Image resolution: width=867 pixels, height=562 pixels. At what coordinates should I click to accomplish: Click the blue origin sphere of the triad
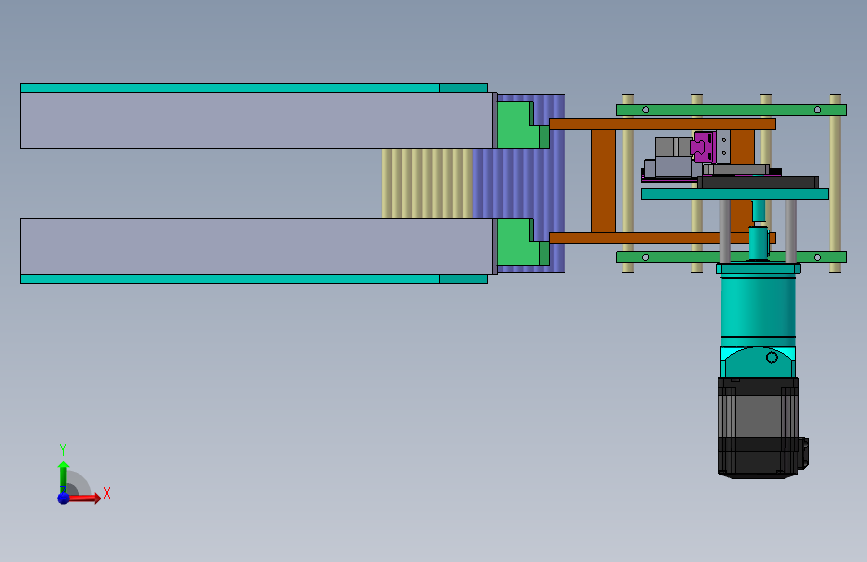click(x=63, y=498)
